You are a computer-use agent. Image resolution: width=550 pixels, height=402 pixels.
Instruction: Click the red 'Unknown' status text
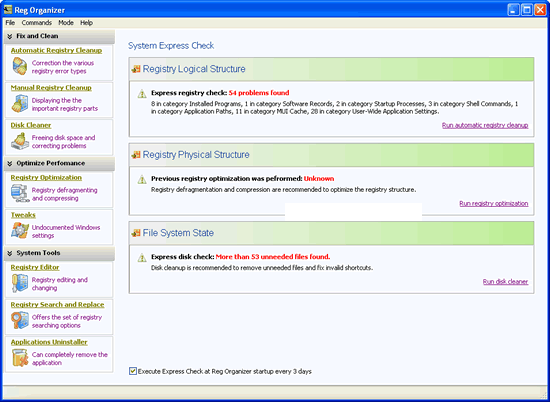click(319, 179)
